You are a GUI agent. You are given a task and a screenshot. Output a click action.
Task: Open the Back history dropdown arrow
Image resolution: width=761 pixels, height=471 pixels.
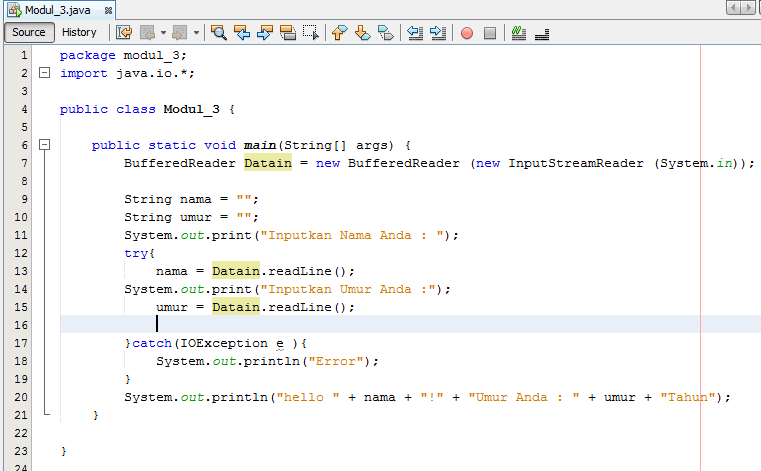point(163,33)
